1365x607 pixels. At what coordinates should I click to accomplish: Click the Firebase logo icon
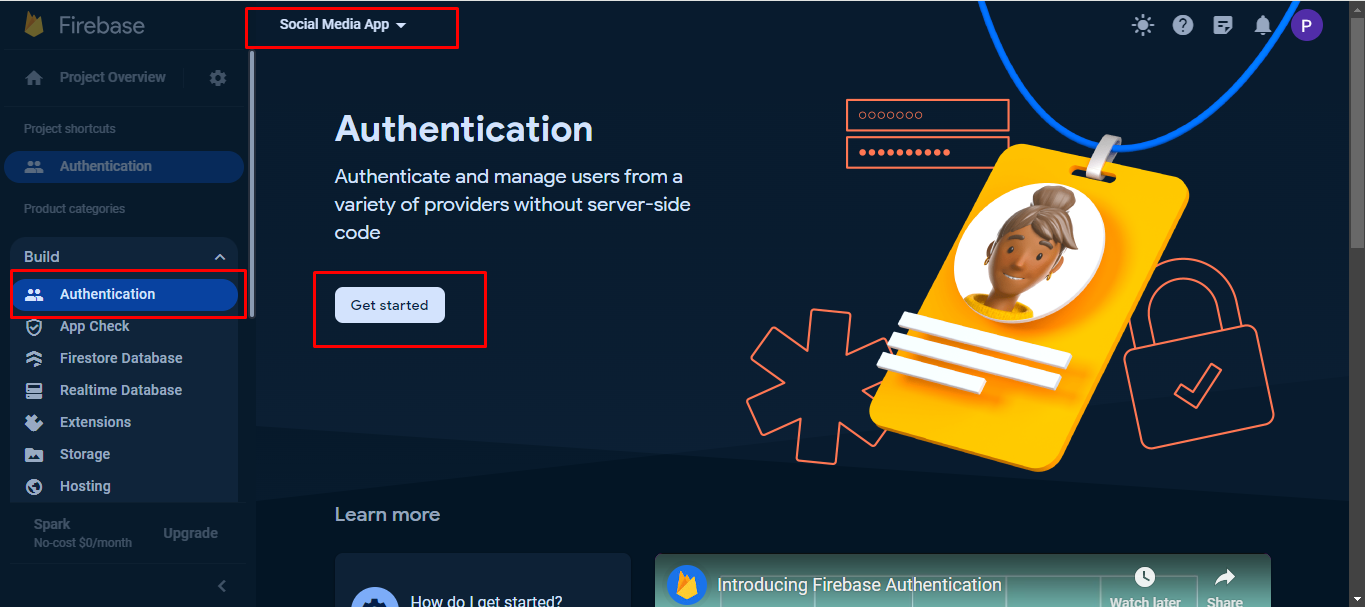coord(35,24)
